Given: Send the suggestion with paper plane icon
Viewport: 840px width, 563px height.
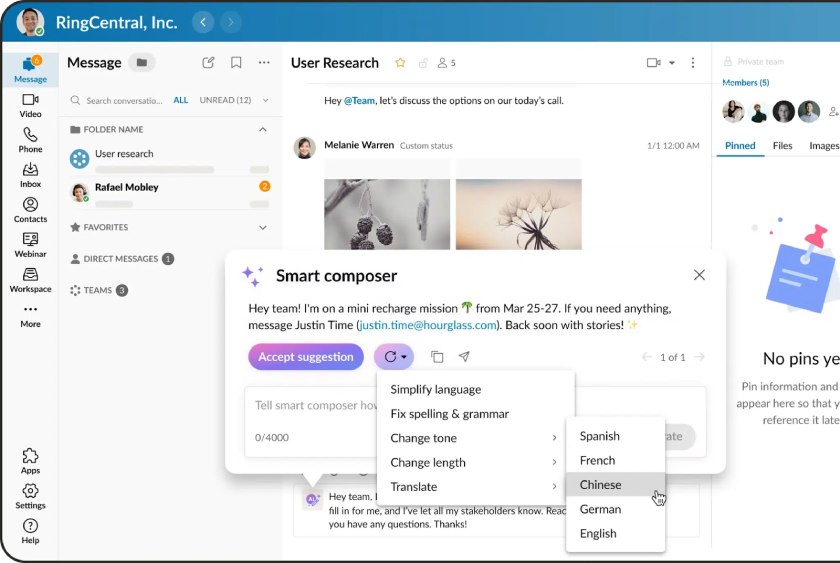Looking at the screenshot, I should point(464,357).
